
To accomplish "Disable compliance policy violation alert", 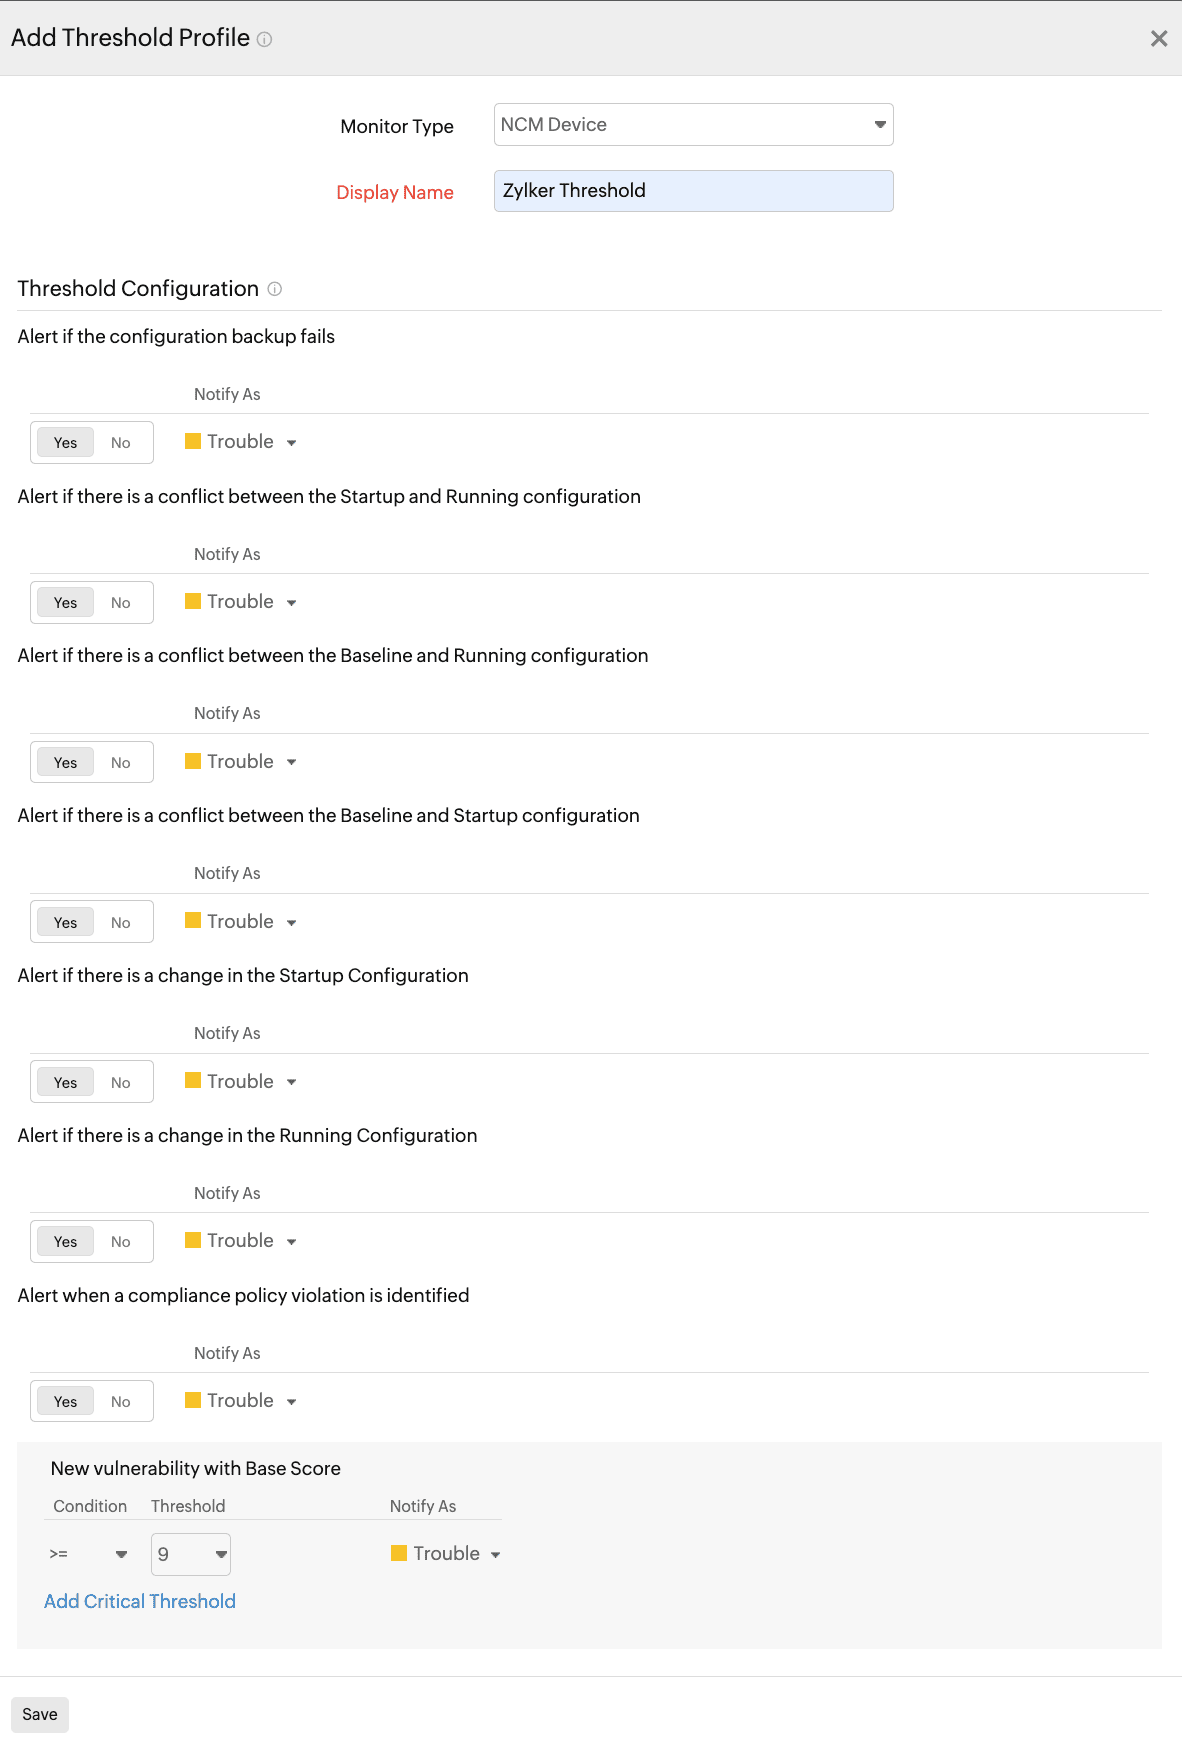I will pos(120,1400).
